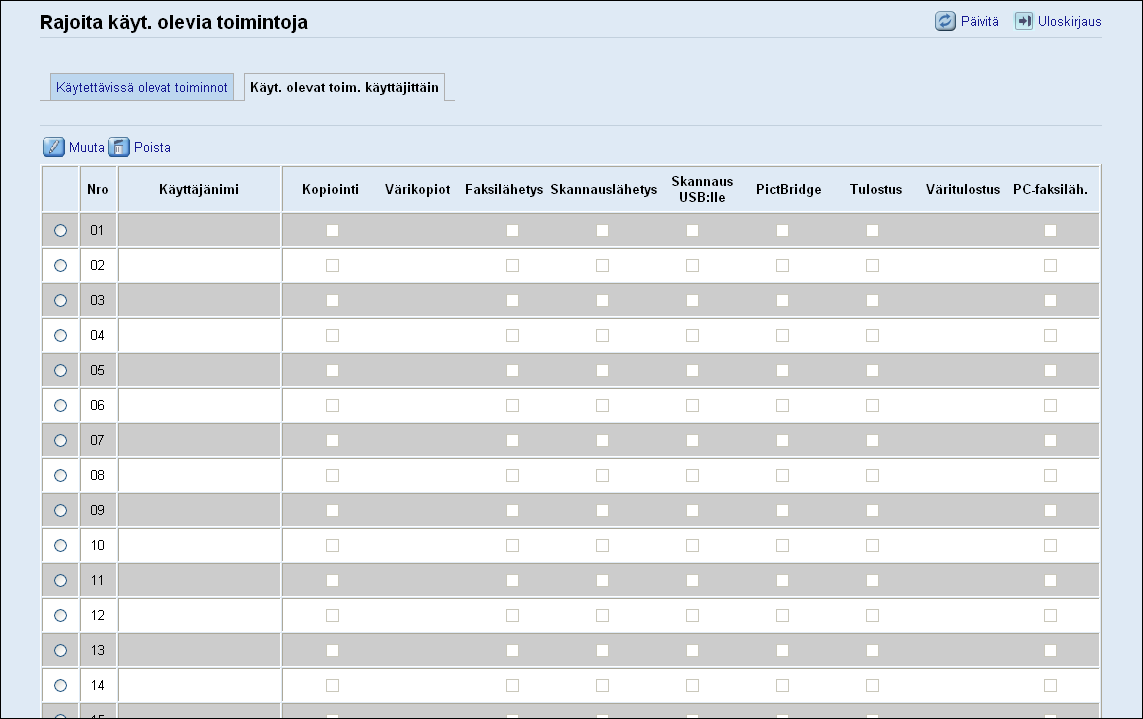Toggle PC-faksiläh. checkbox for user 13
Image resolution: width=1143 pixels, height=719 pixels.
[1050, 650]
